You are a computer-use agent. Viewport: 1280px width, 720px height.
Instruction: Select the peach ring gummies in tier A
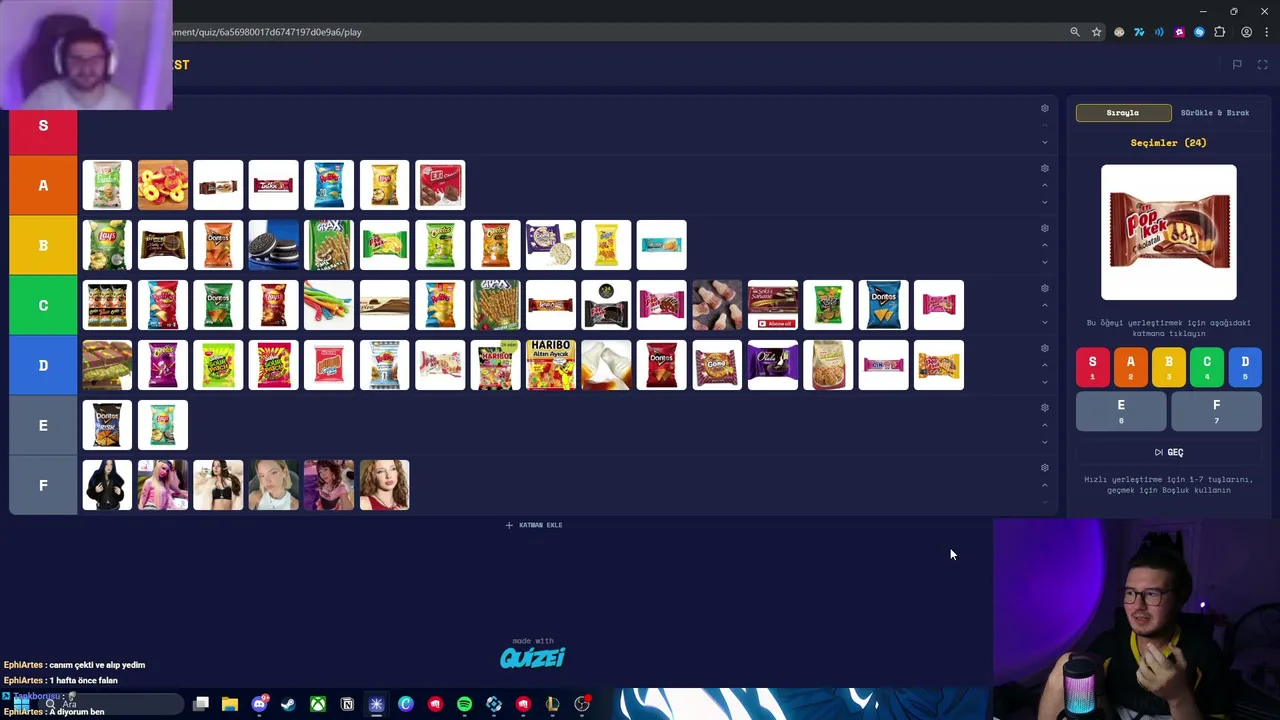[163, 185]
